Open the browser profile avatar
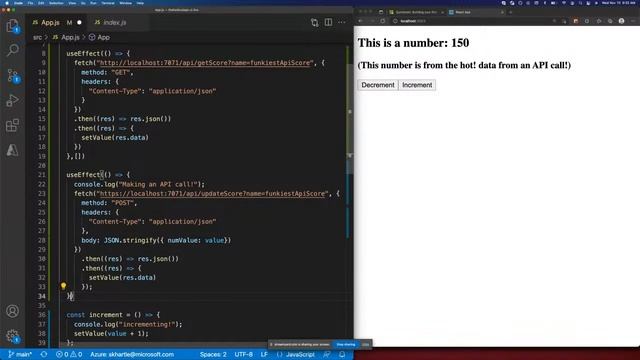 point(621,21)
